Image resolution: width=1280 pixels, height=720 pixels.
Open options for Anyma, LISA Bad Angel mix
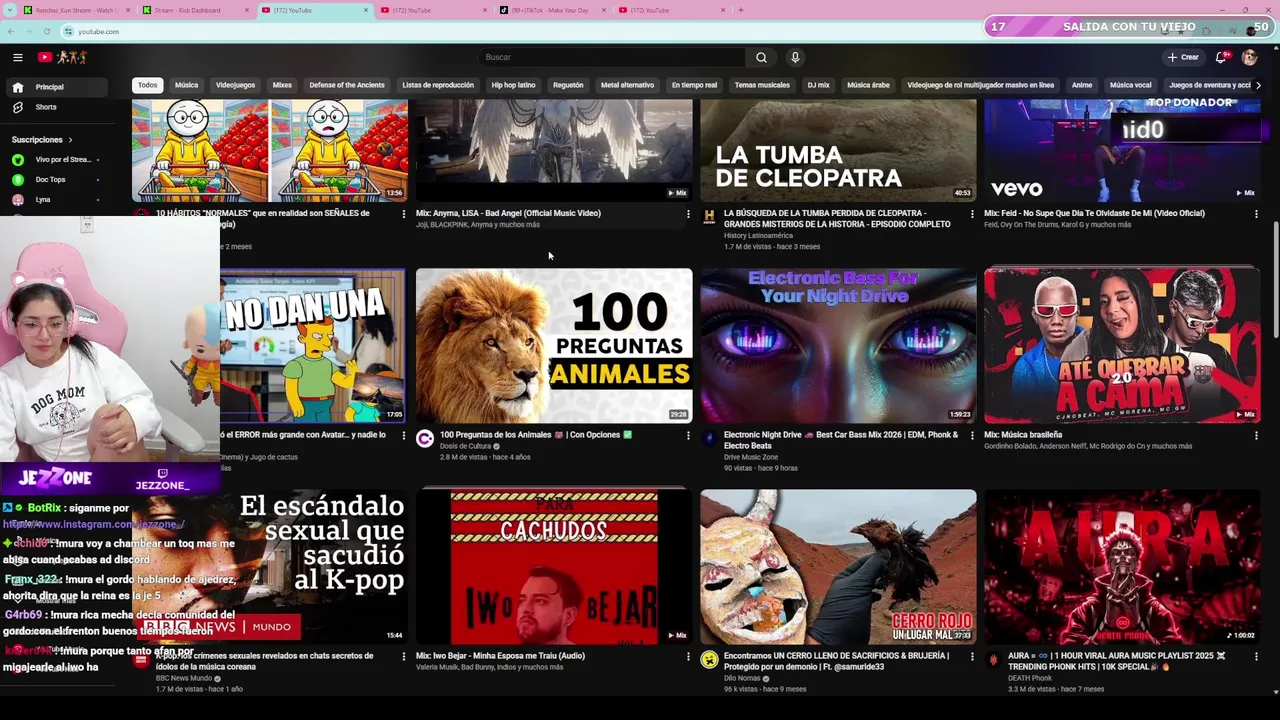[688, 214]
